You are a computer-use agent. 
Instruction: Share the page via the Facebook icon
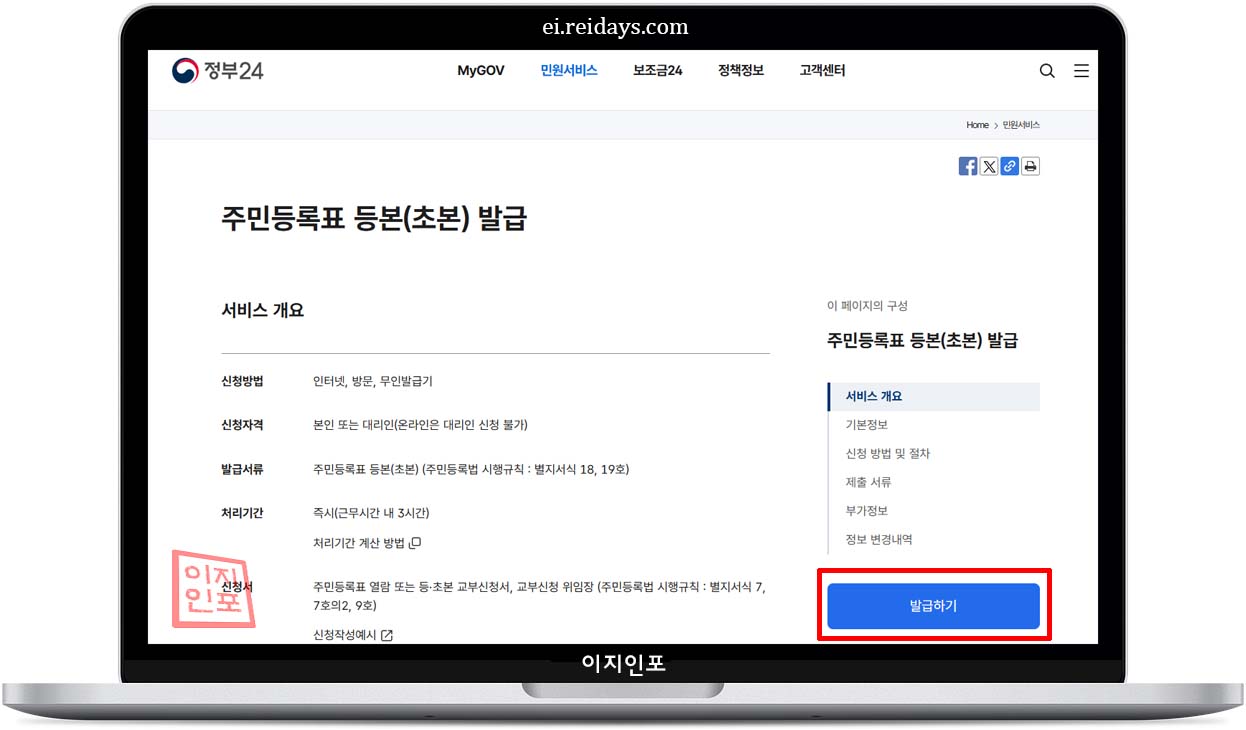pyautogui.click(x=968, y=166)
